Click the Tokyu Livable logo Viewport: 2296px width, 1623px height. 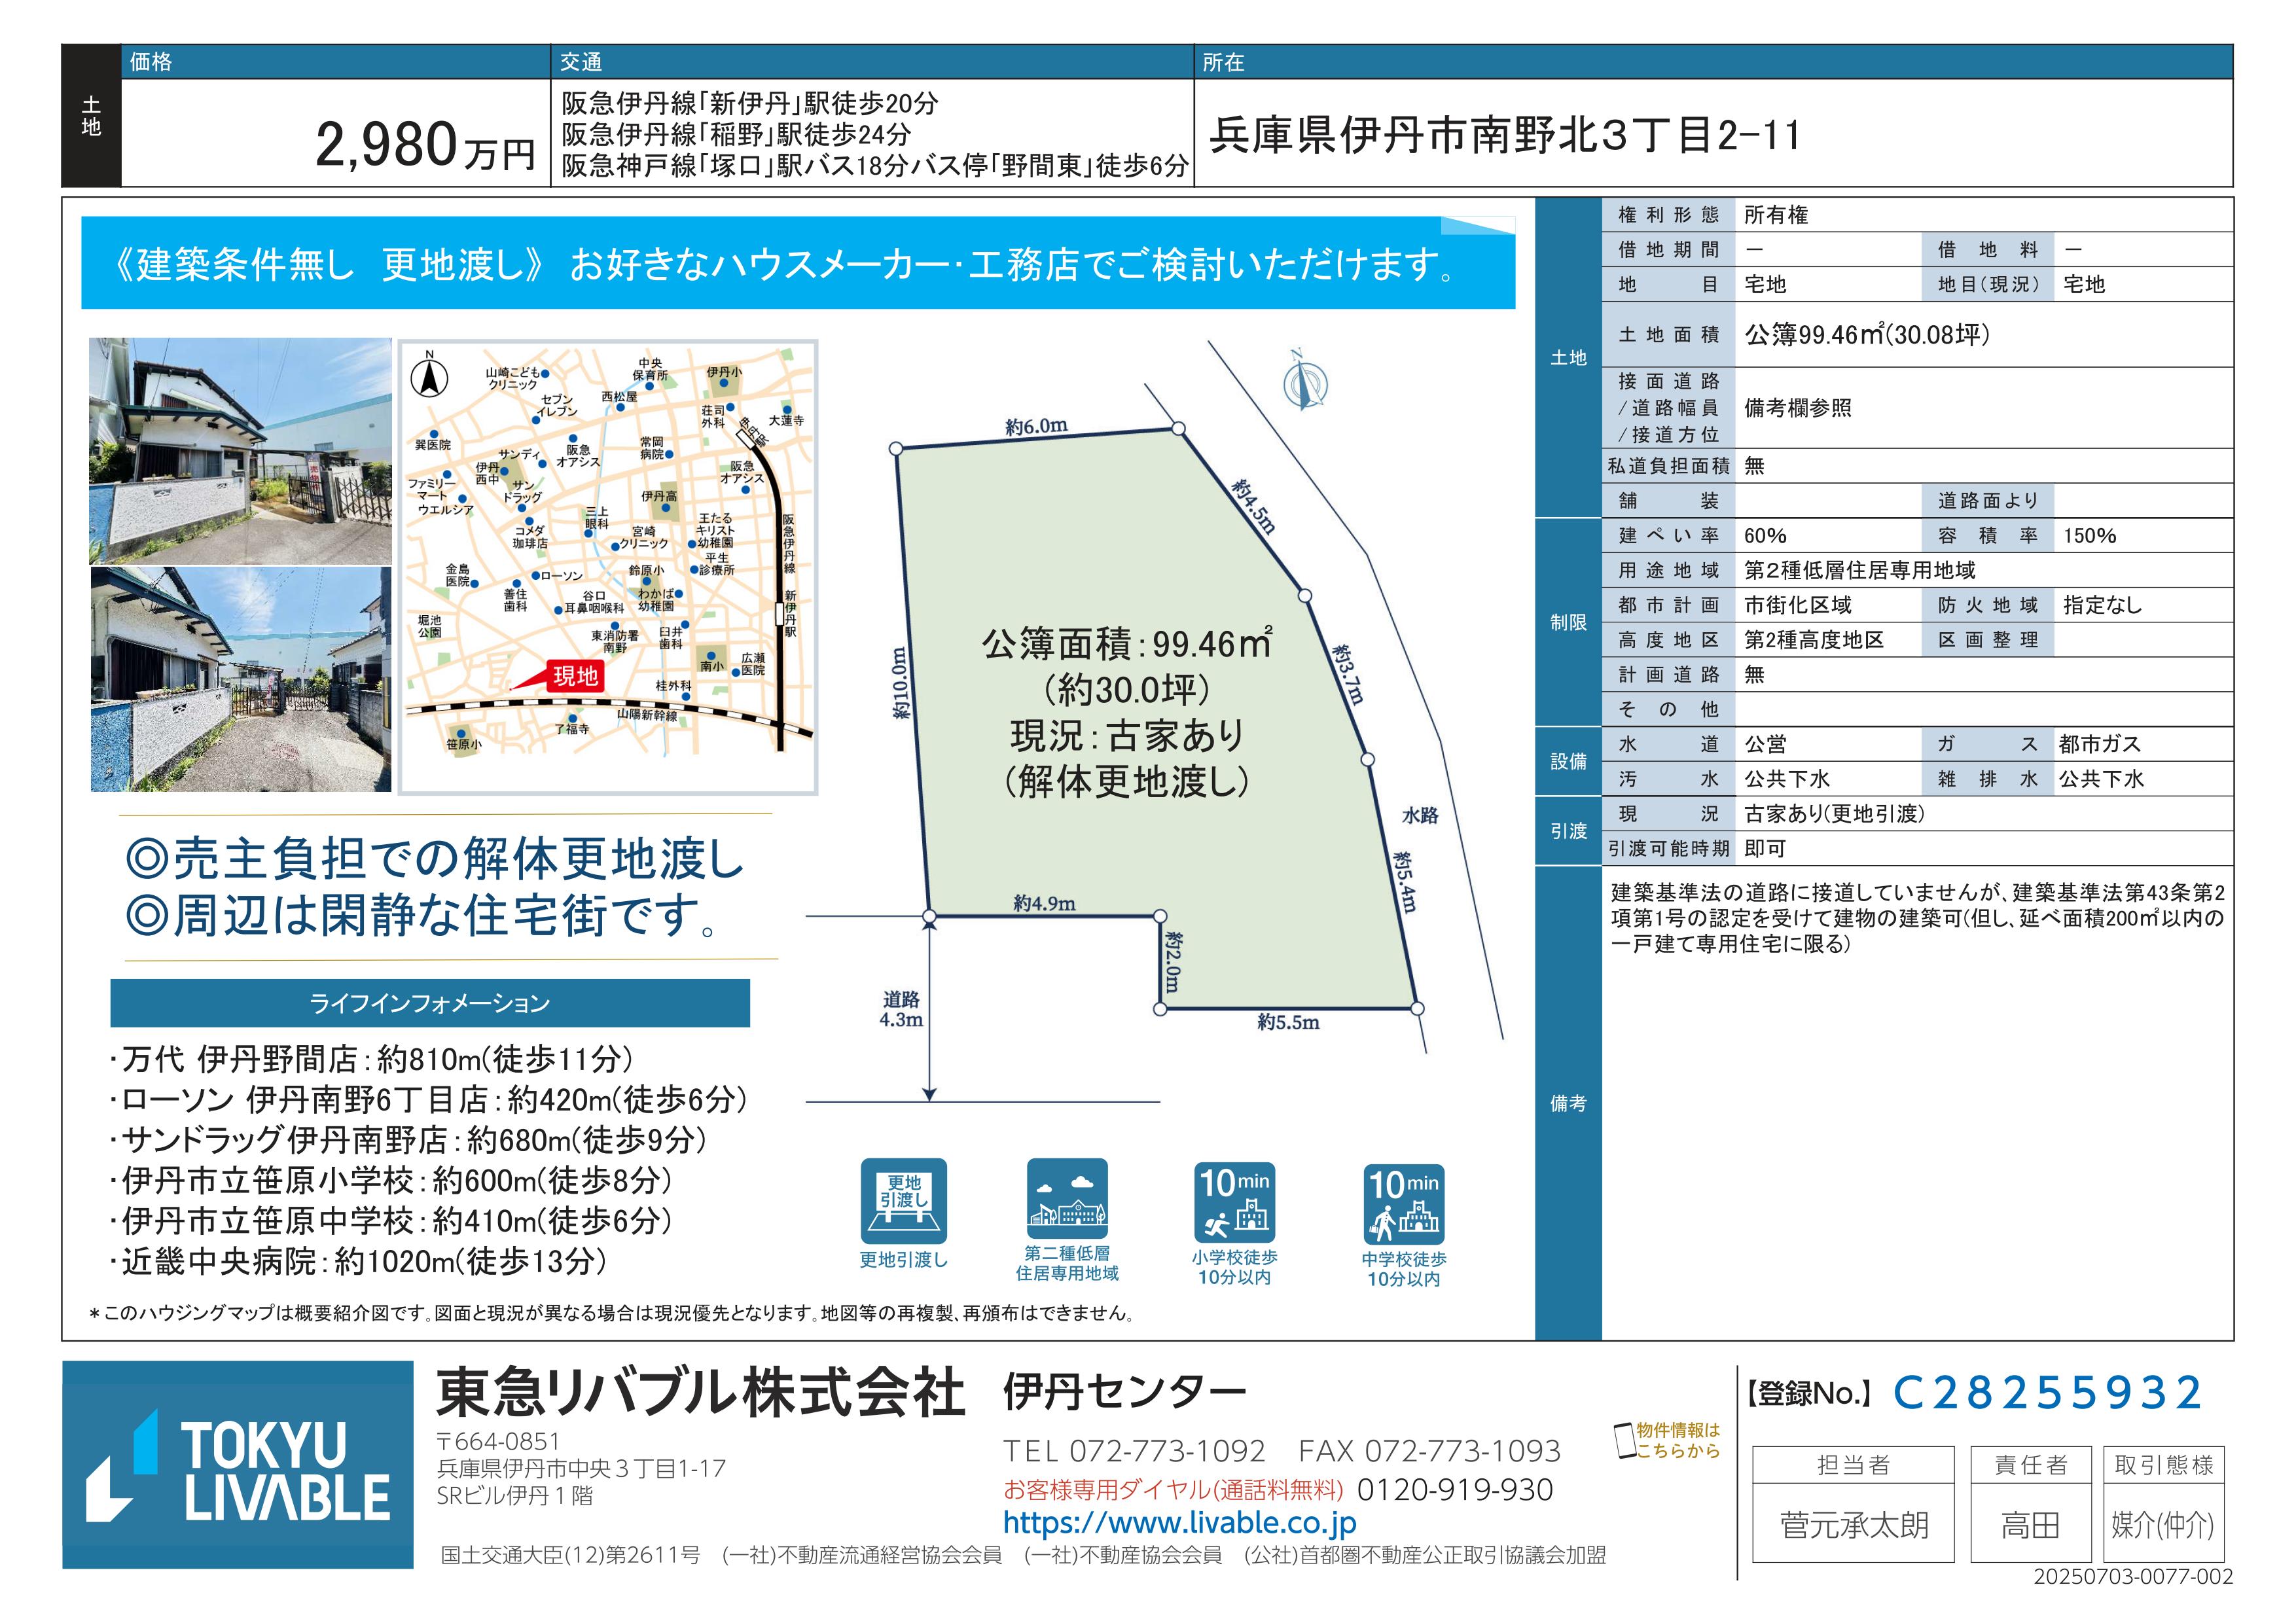click(238, 1464)
